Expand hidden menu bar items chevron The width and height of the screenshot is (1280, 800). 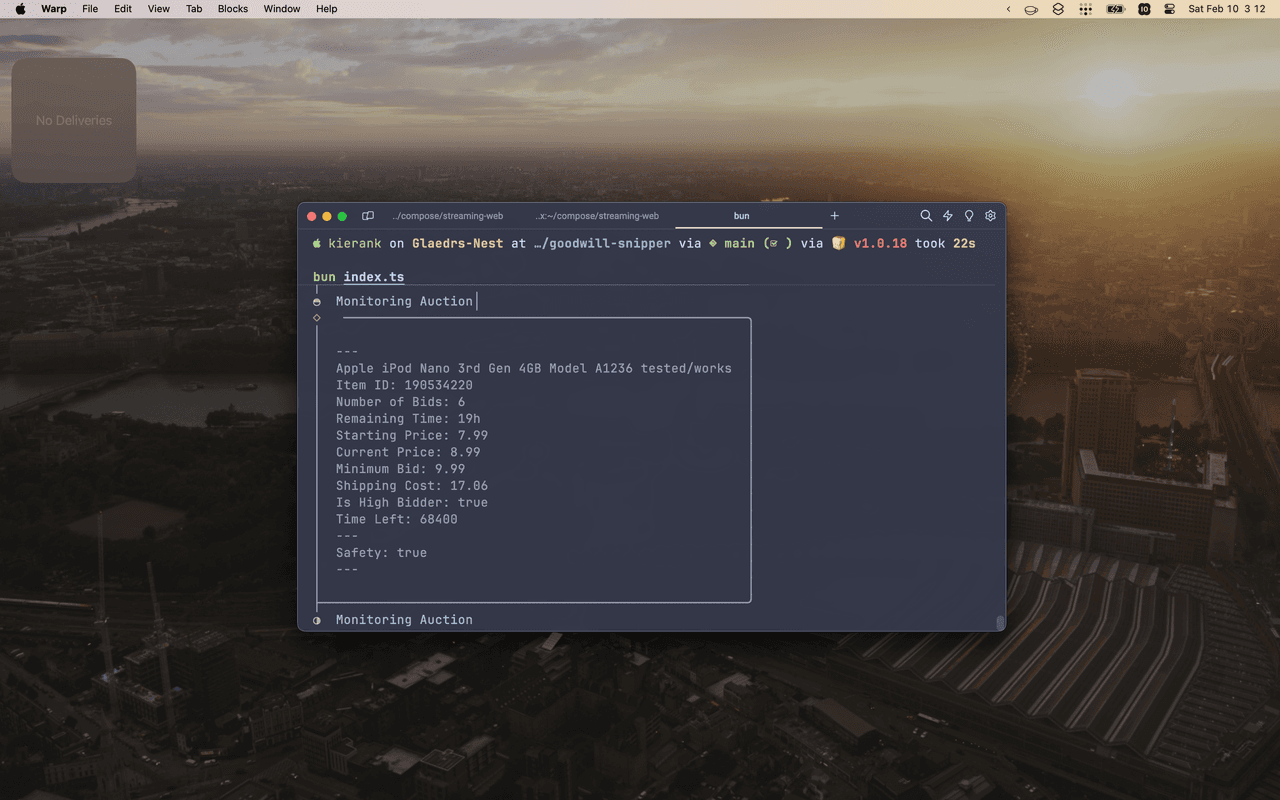pos(1008,9)
